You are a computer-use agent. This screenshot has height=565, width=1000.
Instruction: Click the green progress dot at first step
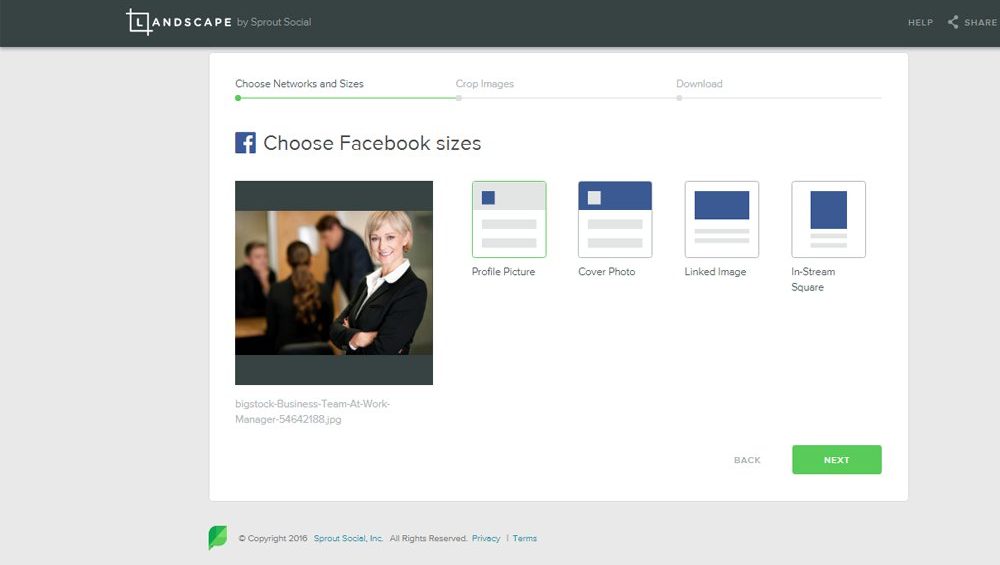coord(238,98)
